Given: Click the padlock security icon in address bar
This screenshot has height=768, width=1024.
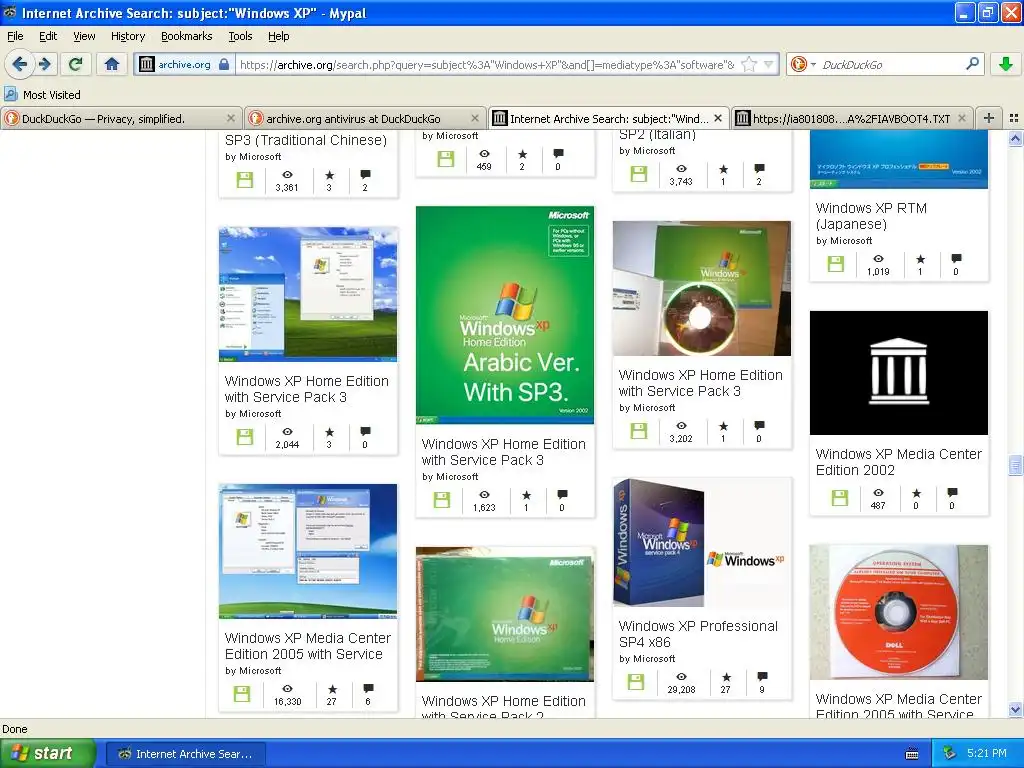Looking at the screenshot, I should 223,64.
